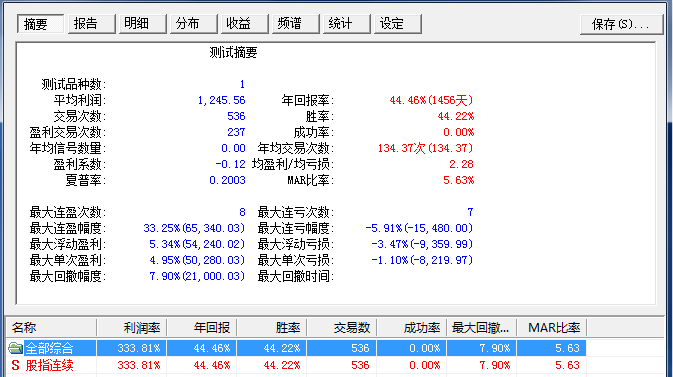The height and width of the screenshot is (377, 673).
Task: Open the 统计 tab
Action: click(x=347, y=24)
